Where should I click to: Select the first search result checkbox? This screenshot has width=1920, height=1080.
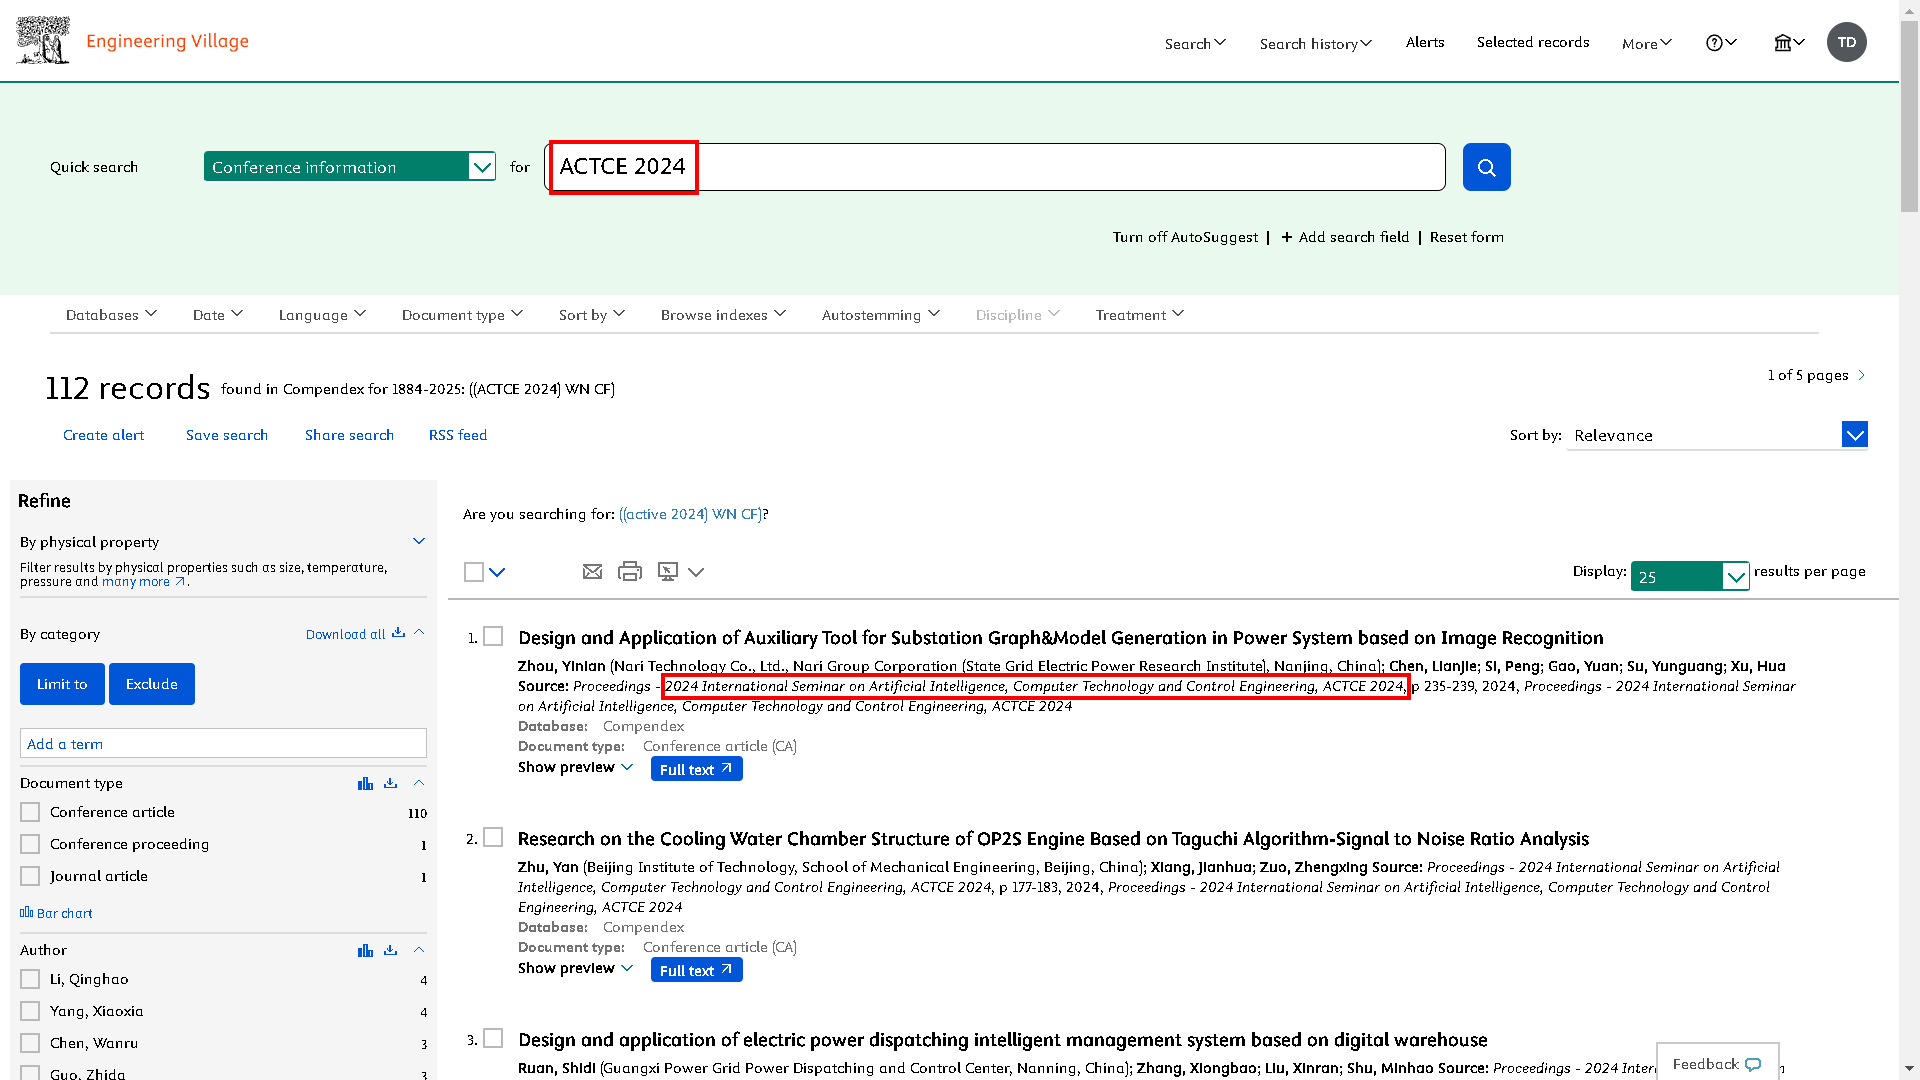pyautogui.click(x=493, y=637)
